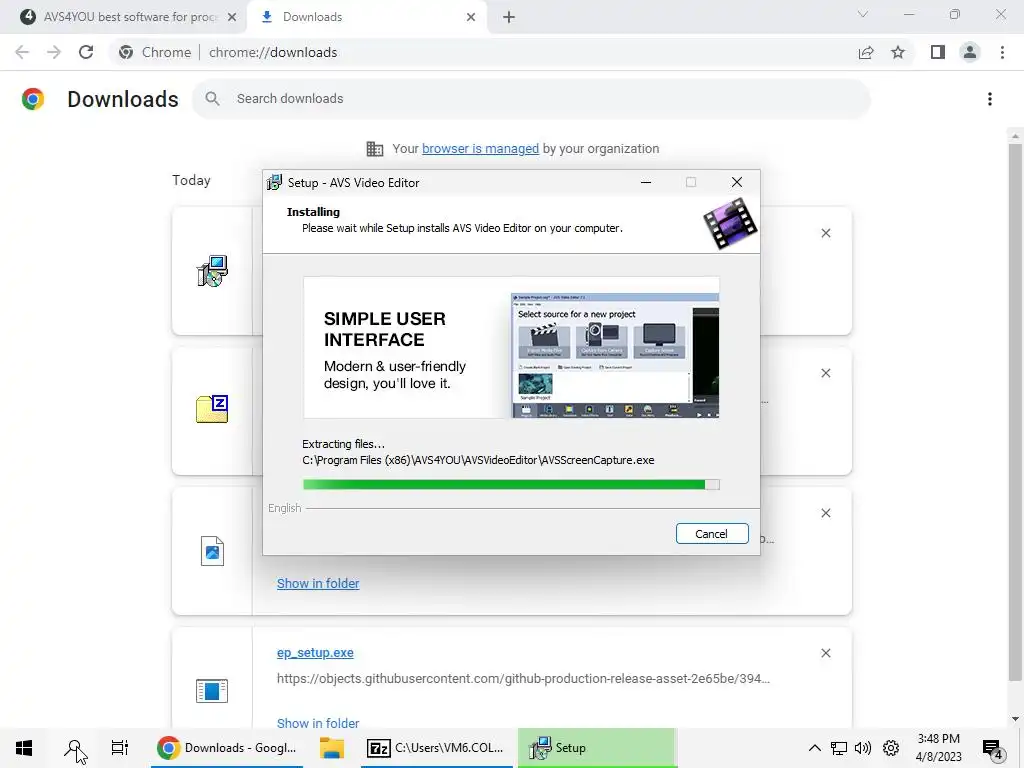The height and width of the screenshot is (768, 1024).
Task: Toggle the Chrome side panel
Action: (938, 52)
